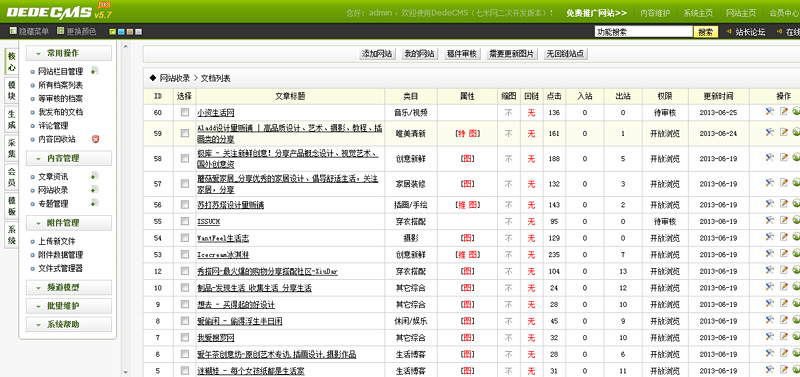
Task: Click the tools icon in the ID 58 row
Action: [770, 158]
